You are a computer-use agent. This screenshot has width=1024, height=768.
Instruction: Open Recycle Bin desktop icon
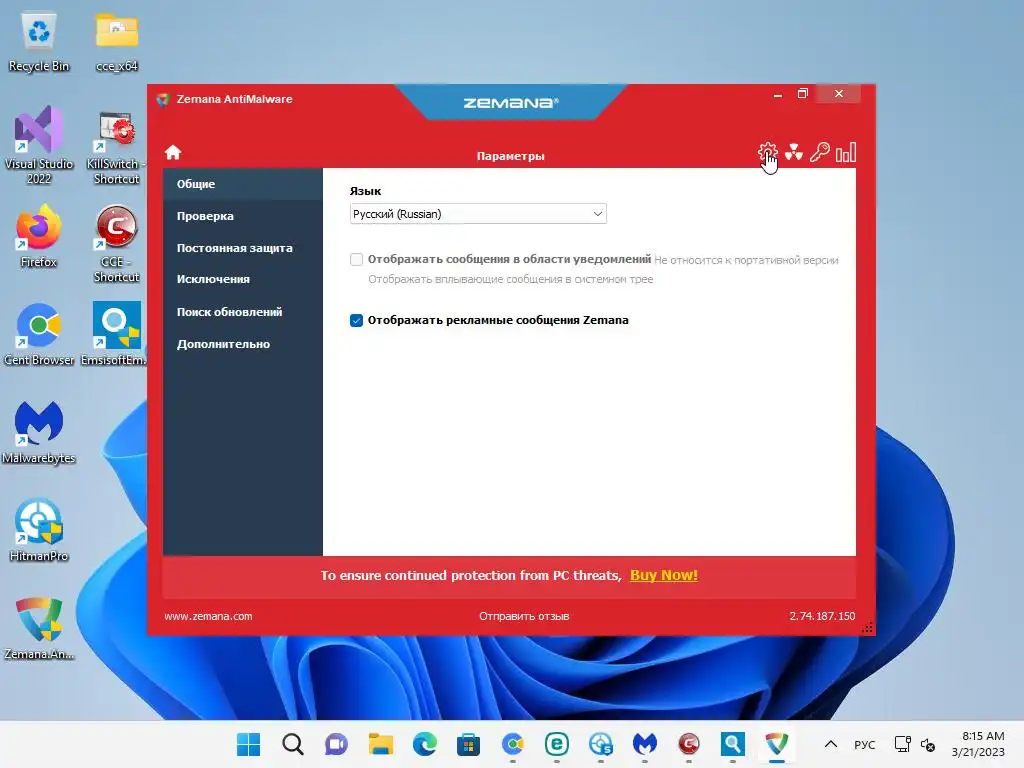(x=39, y=41)
